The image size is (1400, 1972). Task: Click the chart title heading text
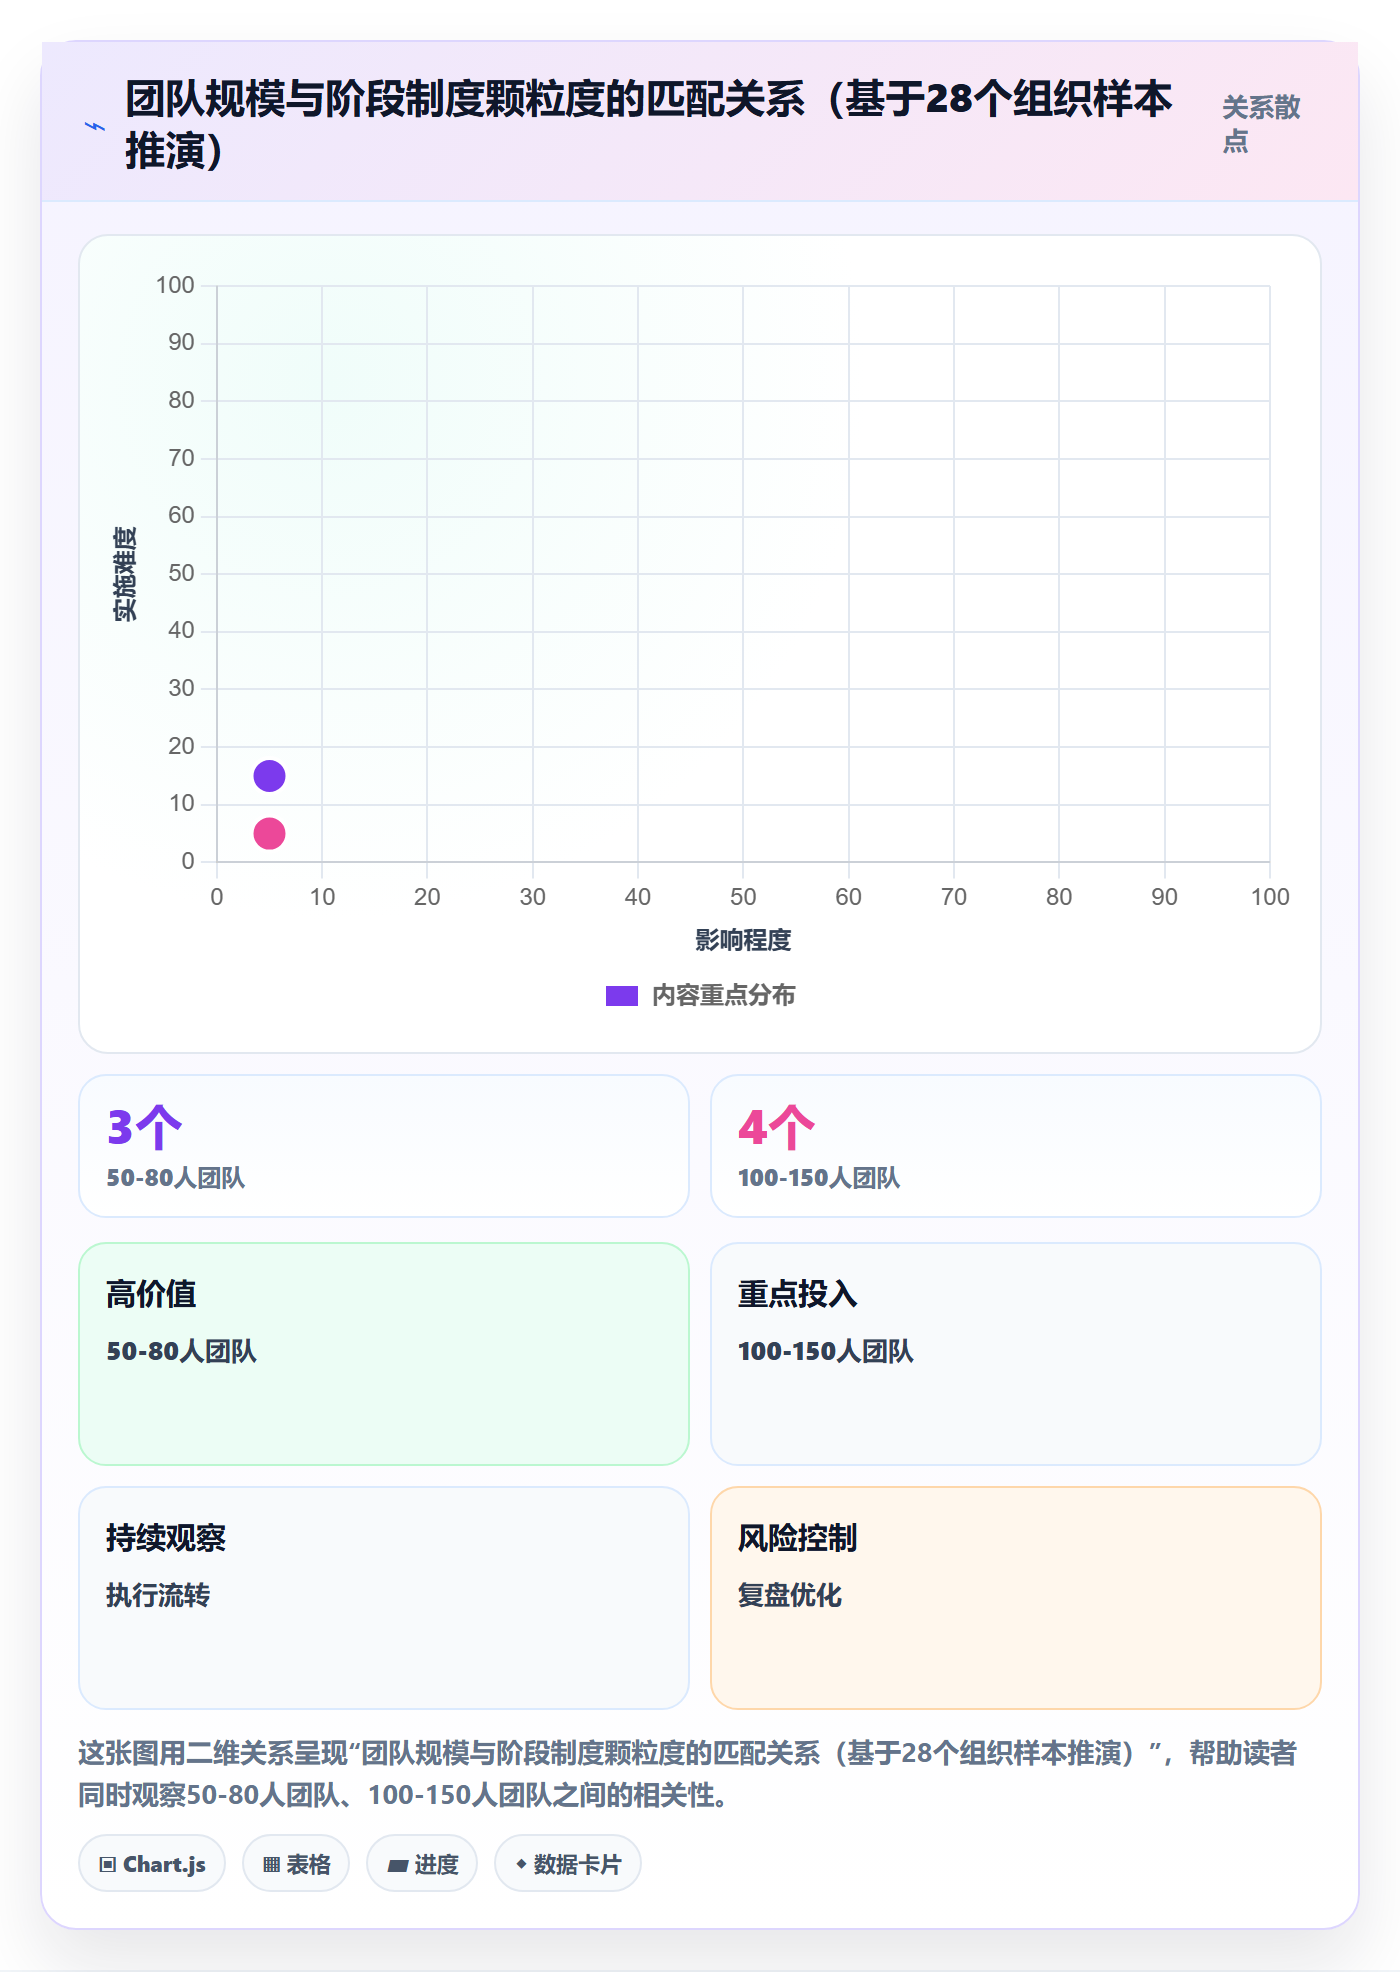(648, 125)
